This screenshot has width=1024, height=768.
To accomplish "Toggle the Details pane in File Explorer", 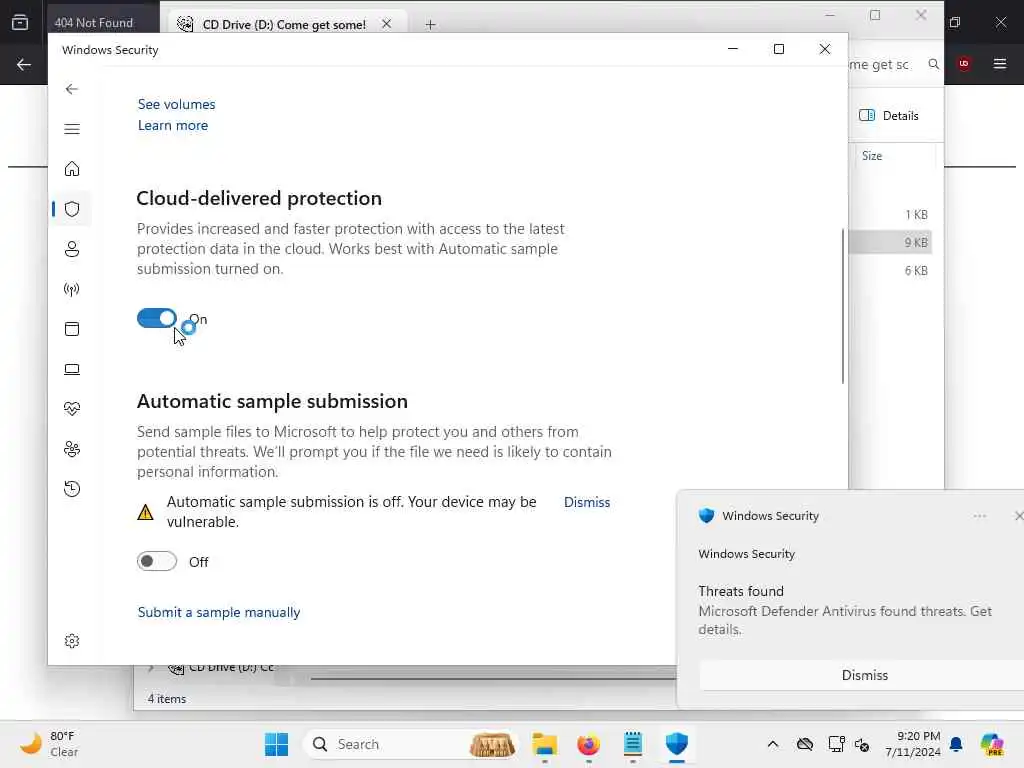I will point(889,116).
